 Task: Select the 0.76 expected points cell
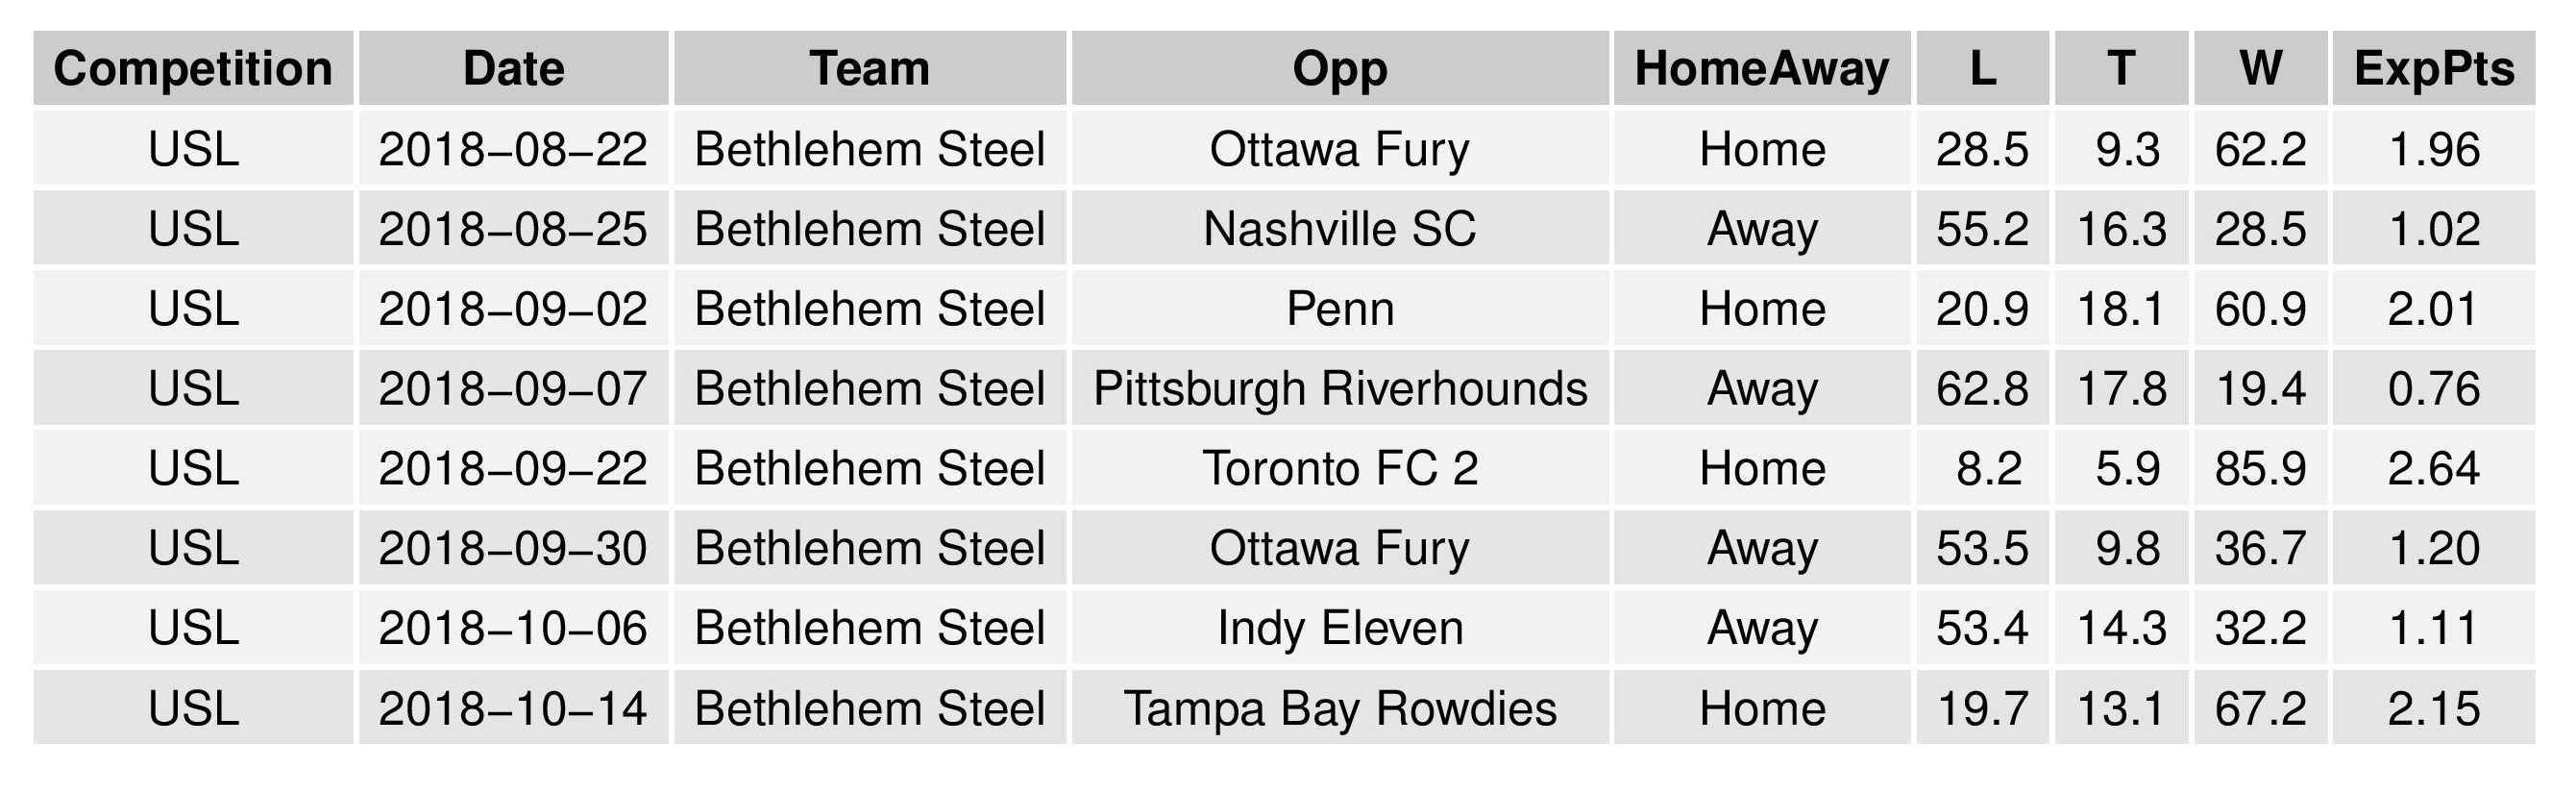tap(2433, 388)
